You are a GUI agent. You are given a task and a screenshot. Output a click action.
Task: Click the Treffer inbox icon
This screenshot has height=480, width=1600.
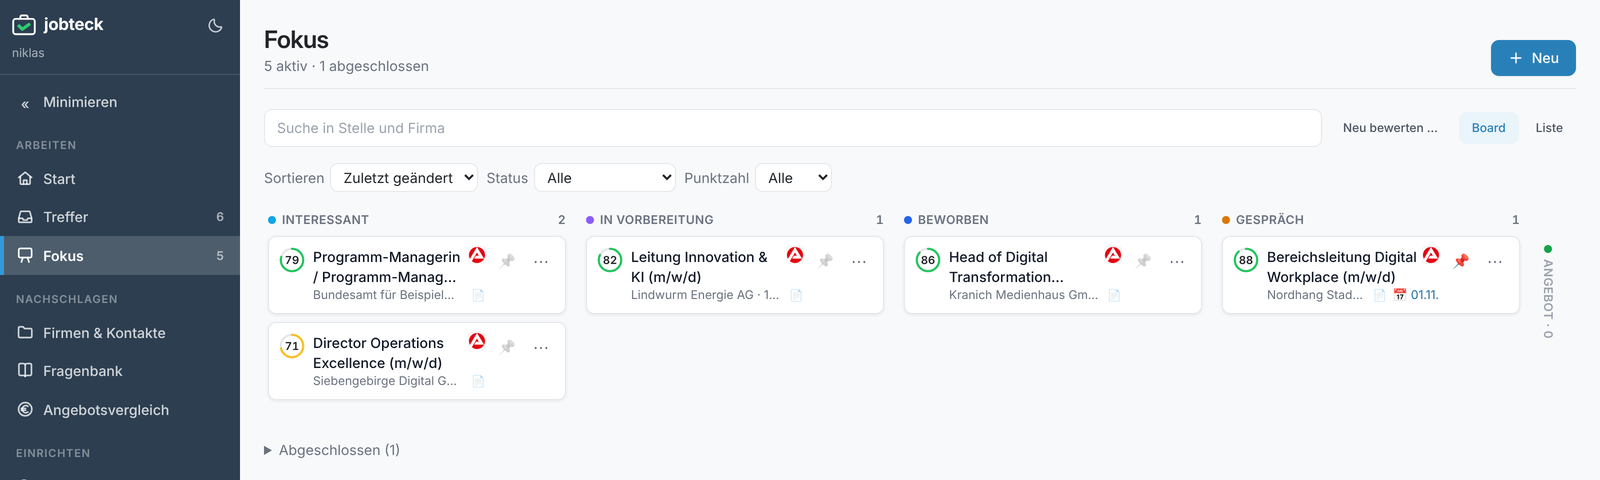pyautogui.click(x=26, y=217)
